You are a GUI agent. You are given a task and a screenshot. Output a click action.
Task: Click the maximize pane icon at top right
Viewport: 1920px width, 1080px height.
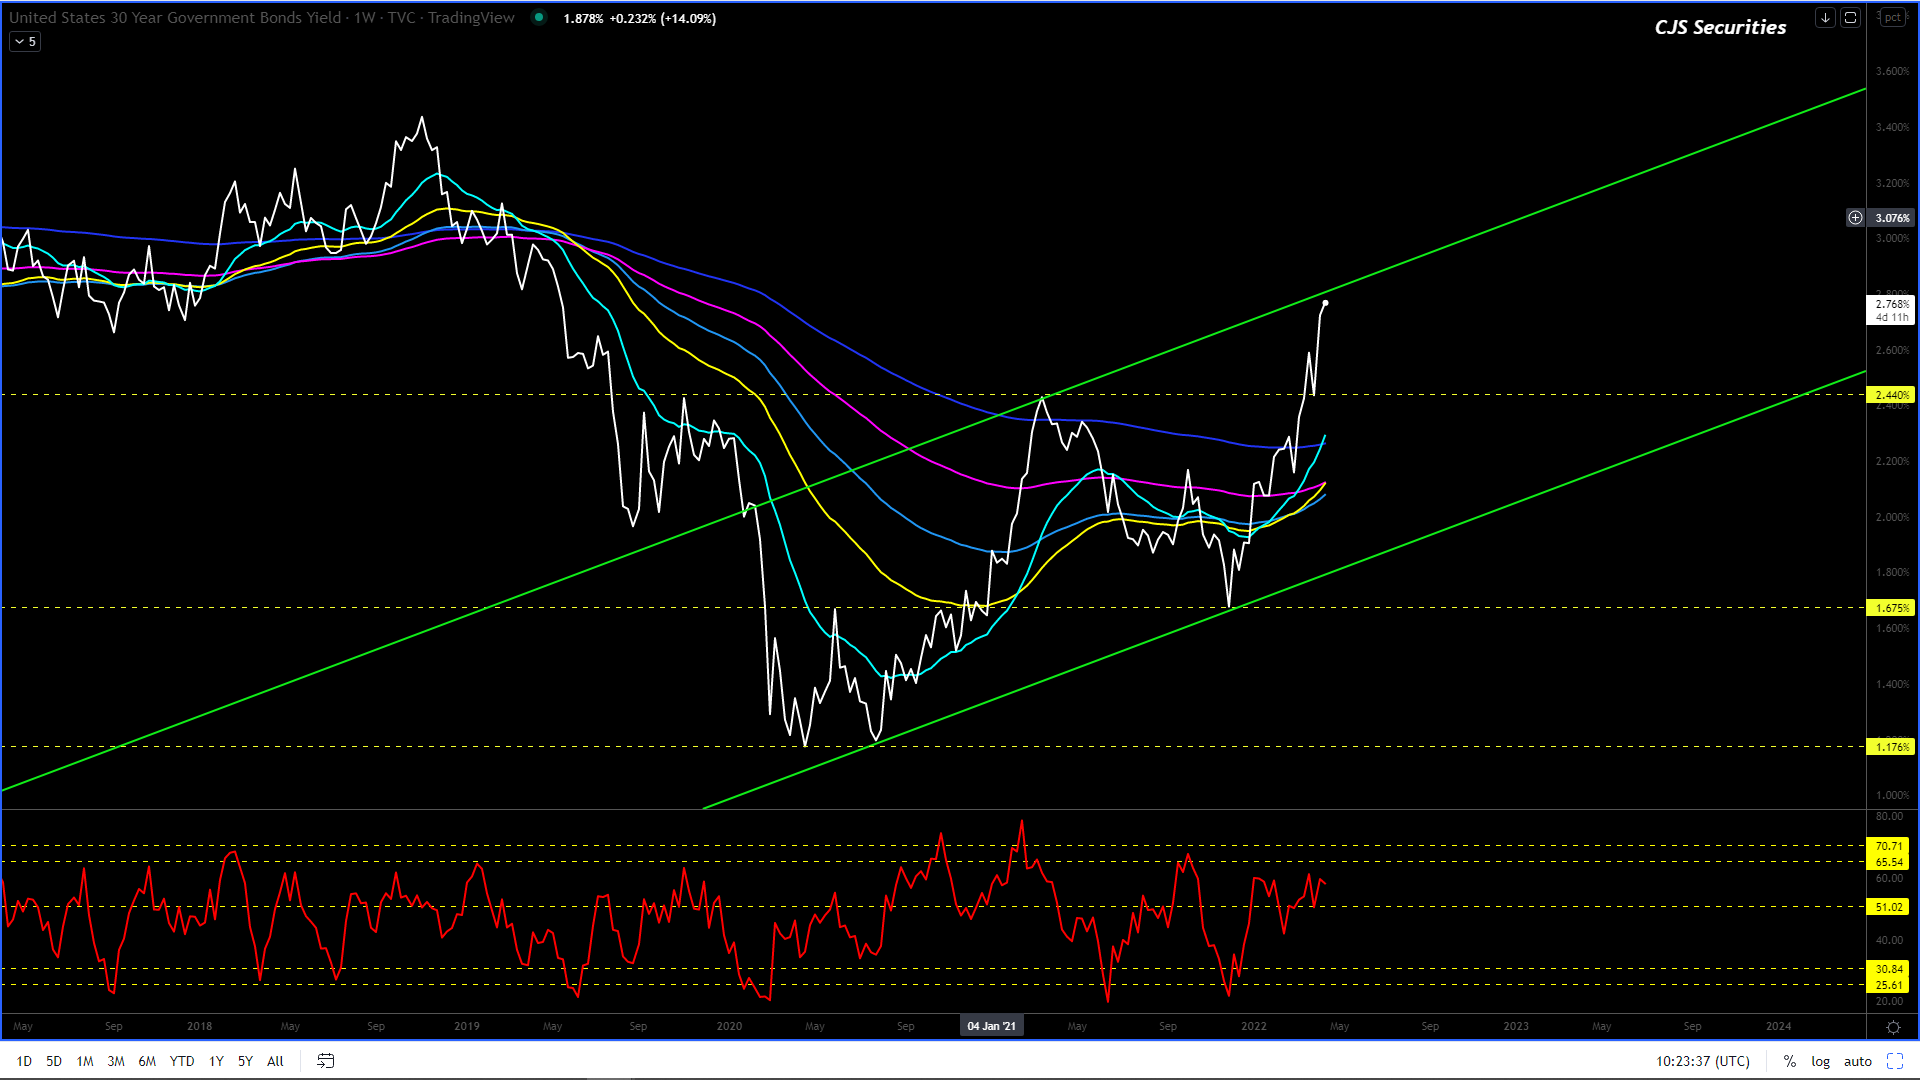1850,18
